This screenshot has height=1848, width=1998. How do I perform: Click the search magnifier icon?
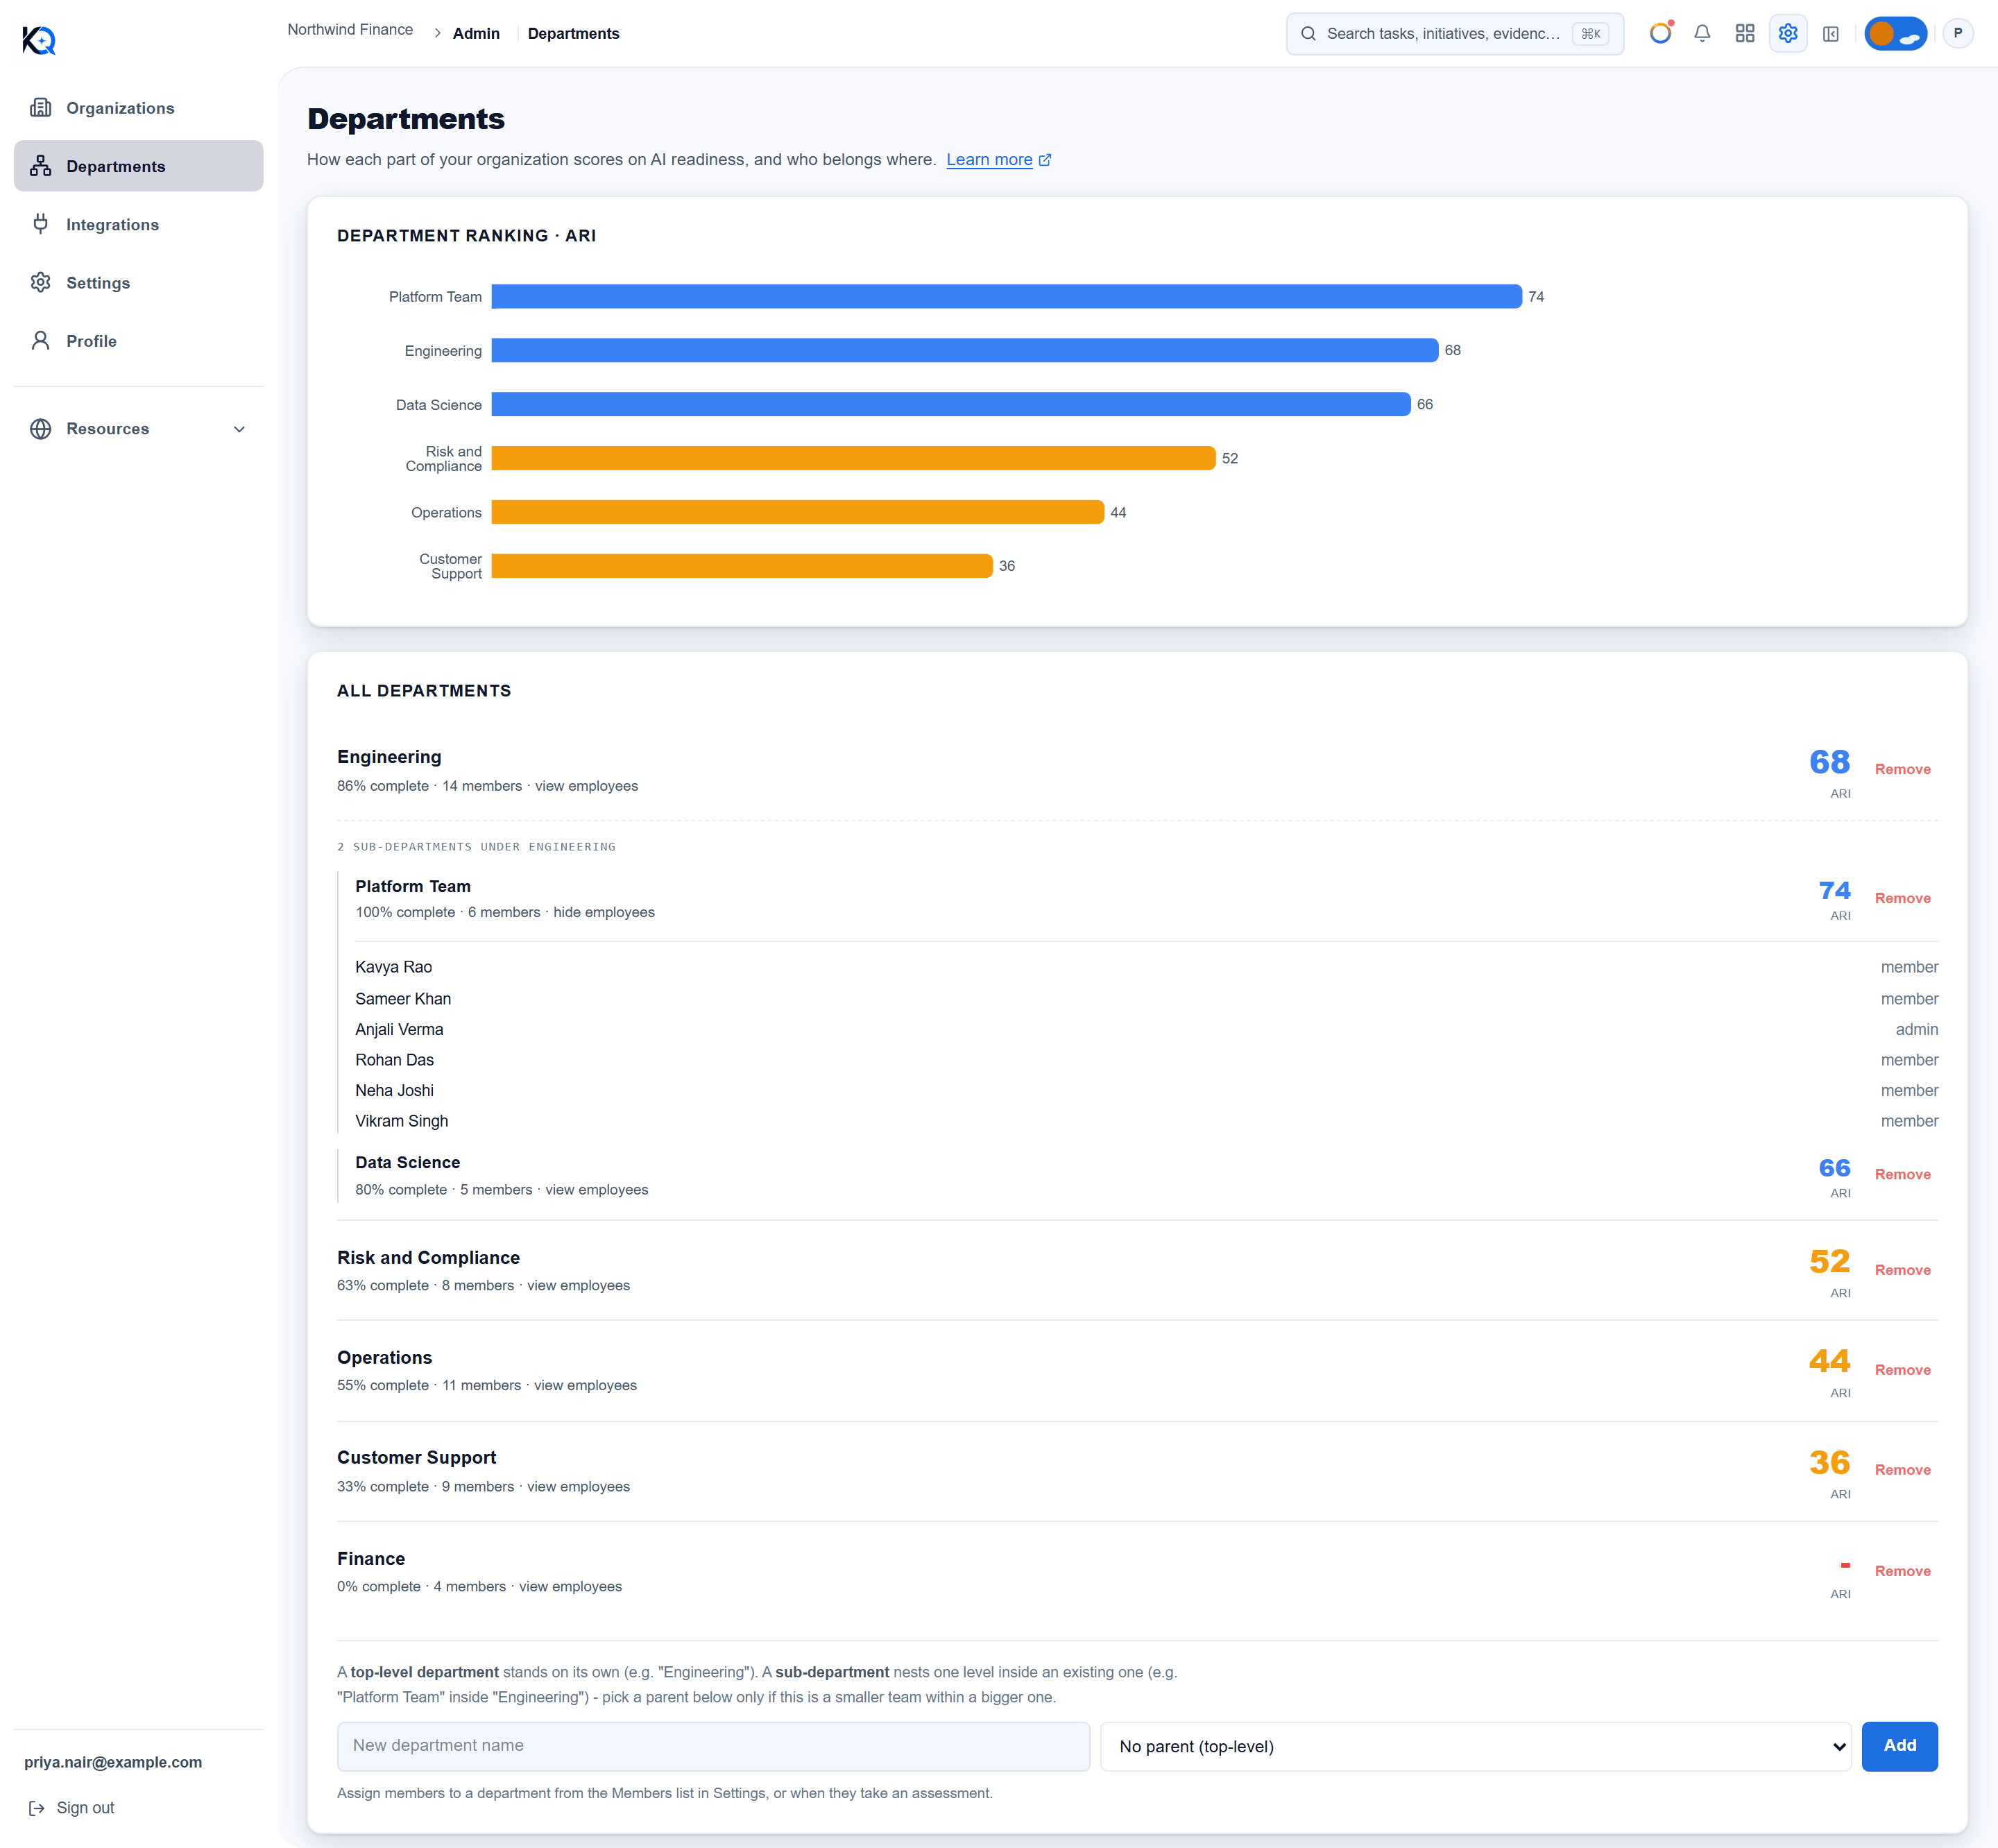pyautogui.click(x=1308, y=34)
